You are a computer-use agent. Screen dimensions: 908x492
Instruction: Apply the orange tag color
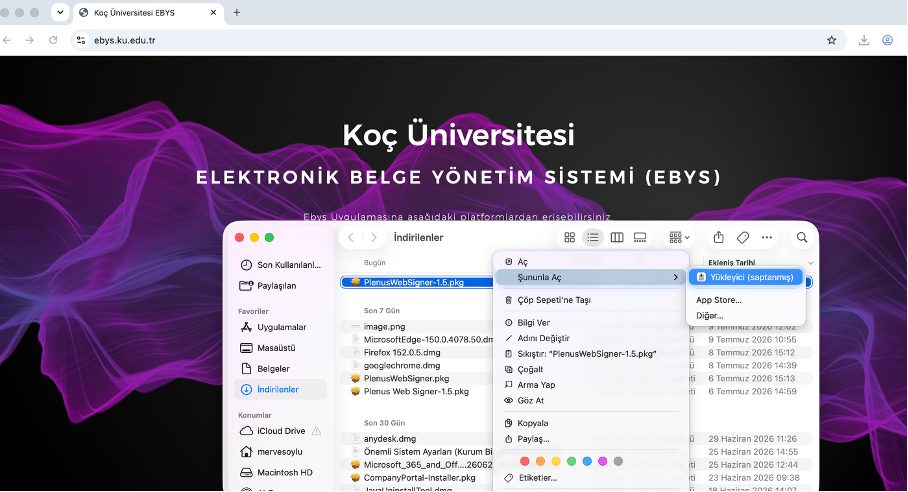coord(540,461)
